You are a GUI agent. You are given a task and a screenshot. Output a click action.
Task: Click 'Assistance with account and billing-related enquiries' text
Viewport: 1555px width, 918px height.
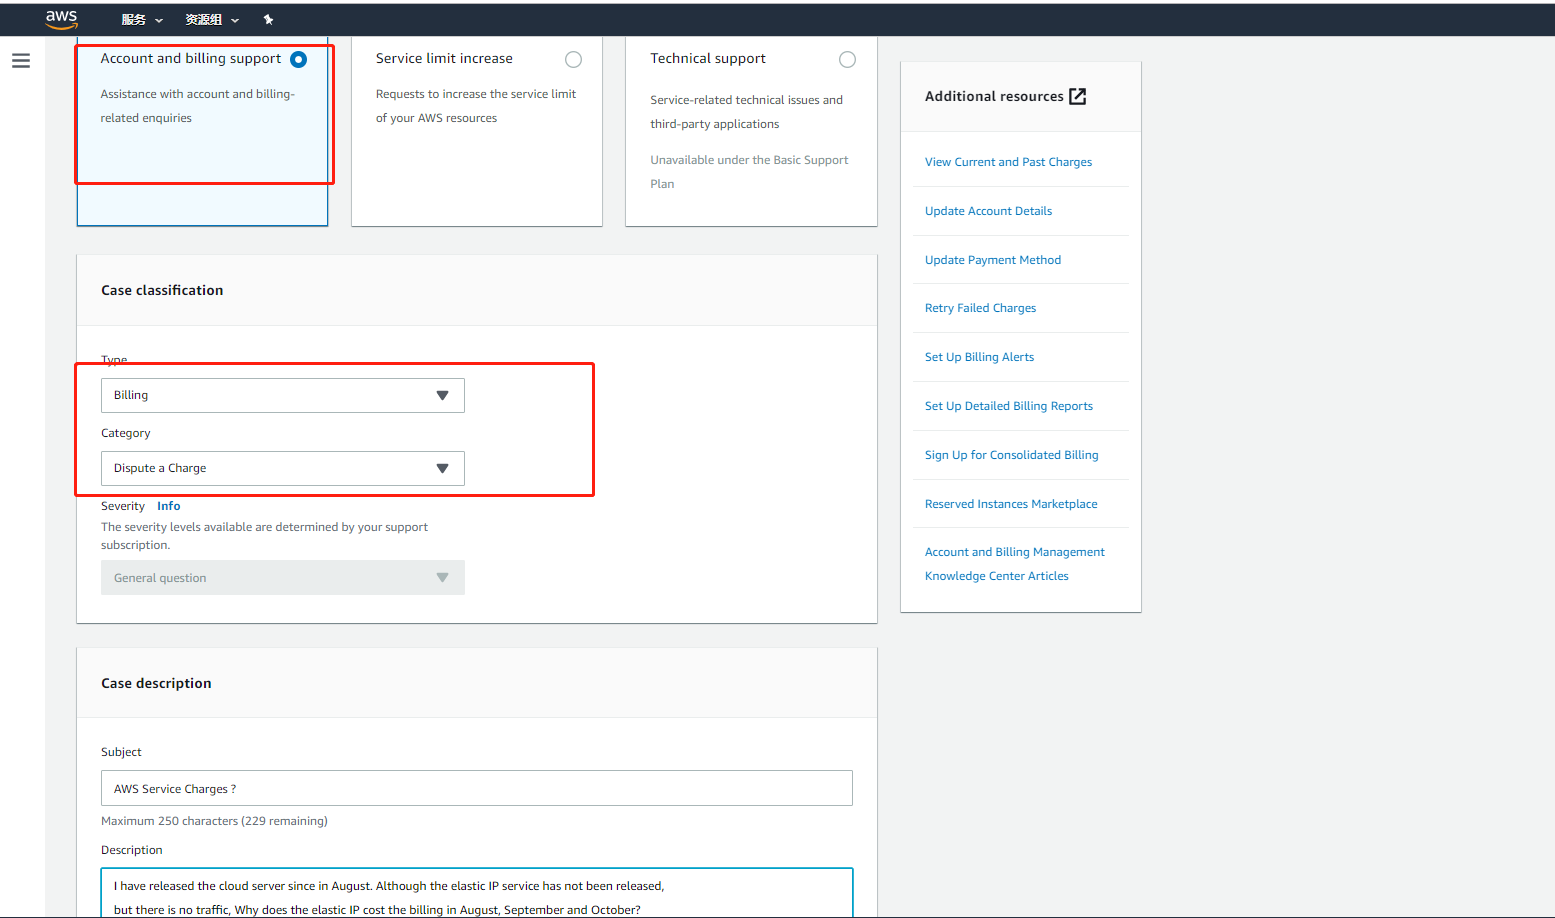(197, 106)
